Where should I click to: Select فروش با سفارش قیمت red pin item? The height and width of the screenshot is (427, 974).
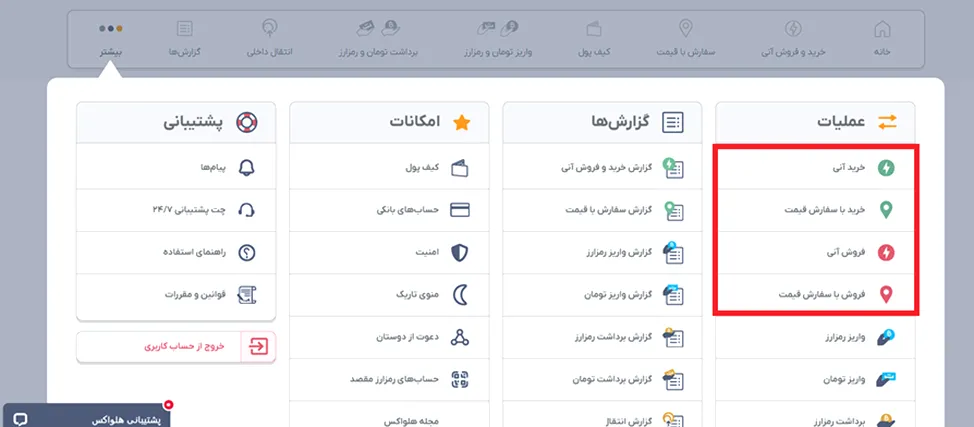pyautogui.click(x=815, y=295)
